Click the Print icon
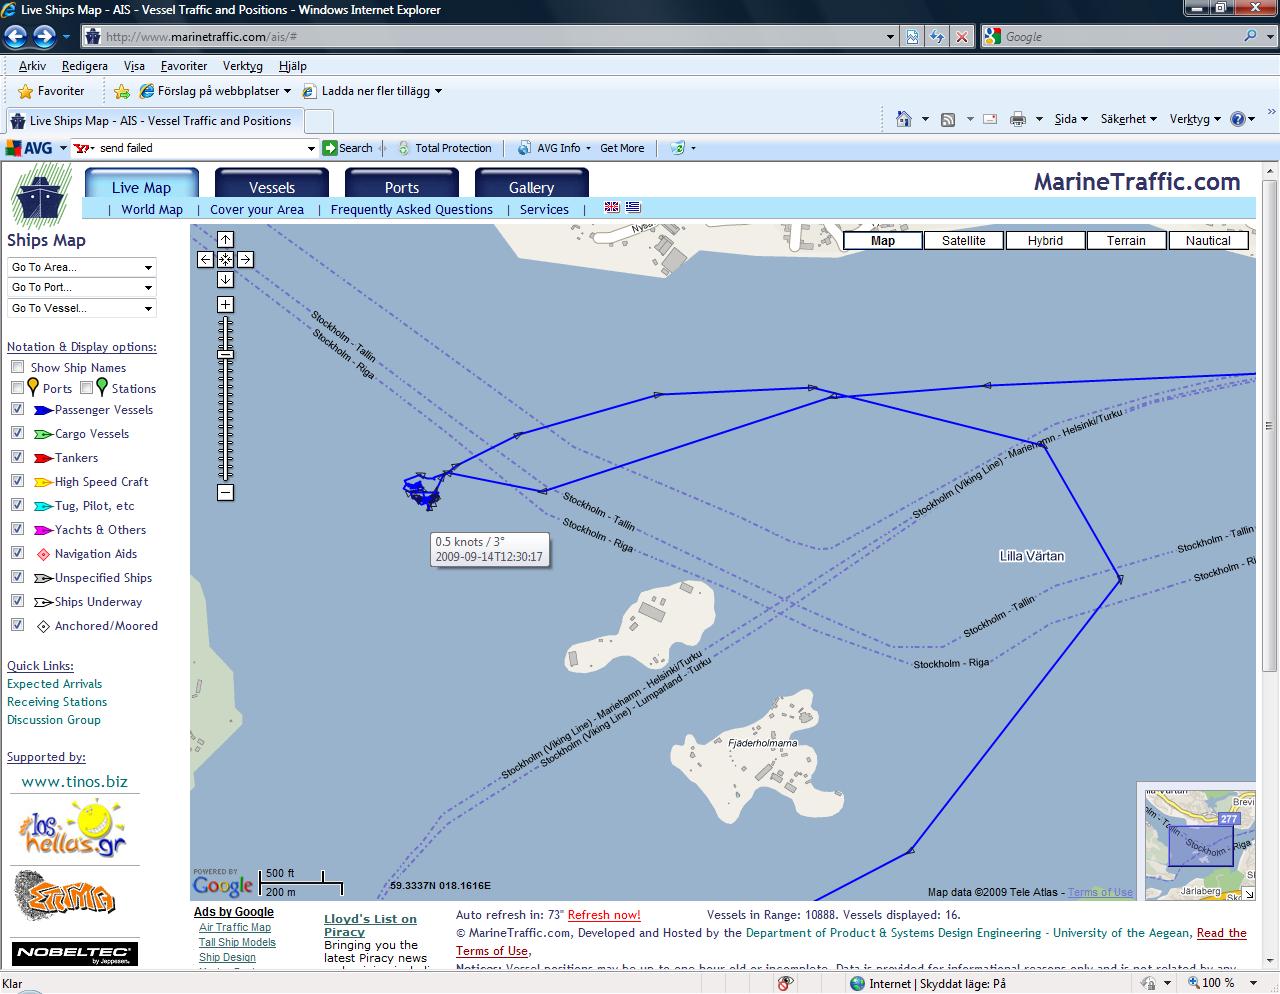 point(1018,119)
